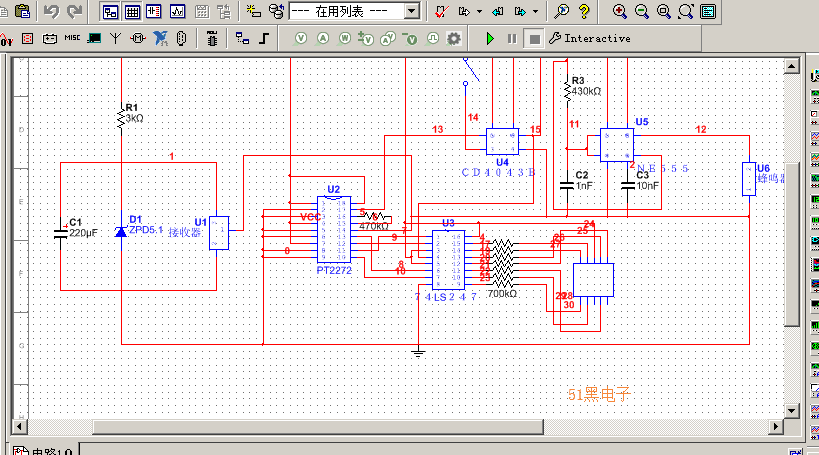This screenshot has width=819, height=455.
Task: Place an RF antenna component
Action: pos(115,38)
